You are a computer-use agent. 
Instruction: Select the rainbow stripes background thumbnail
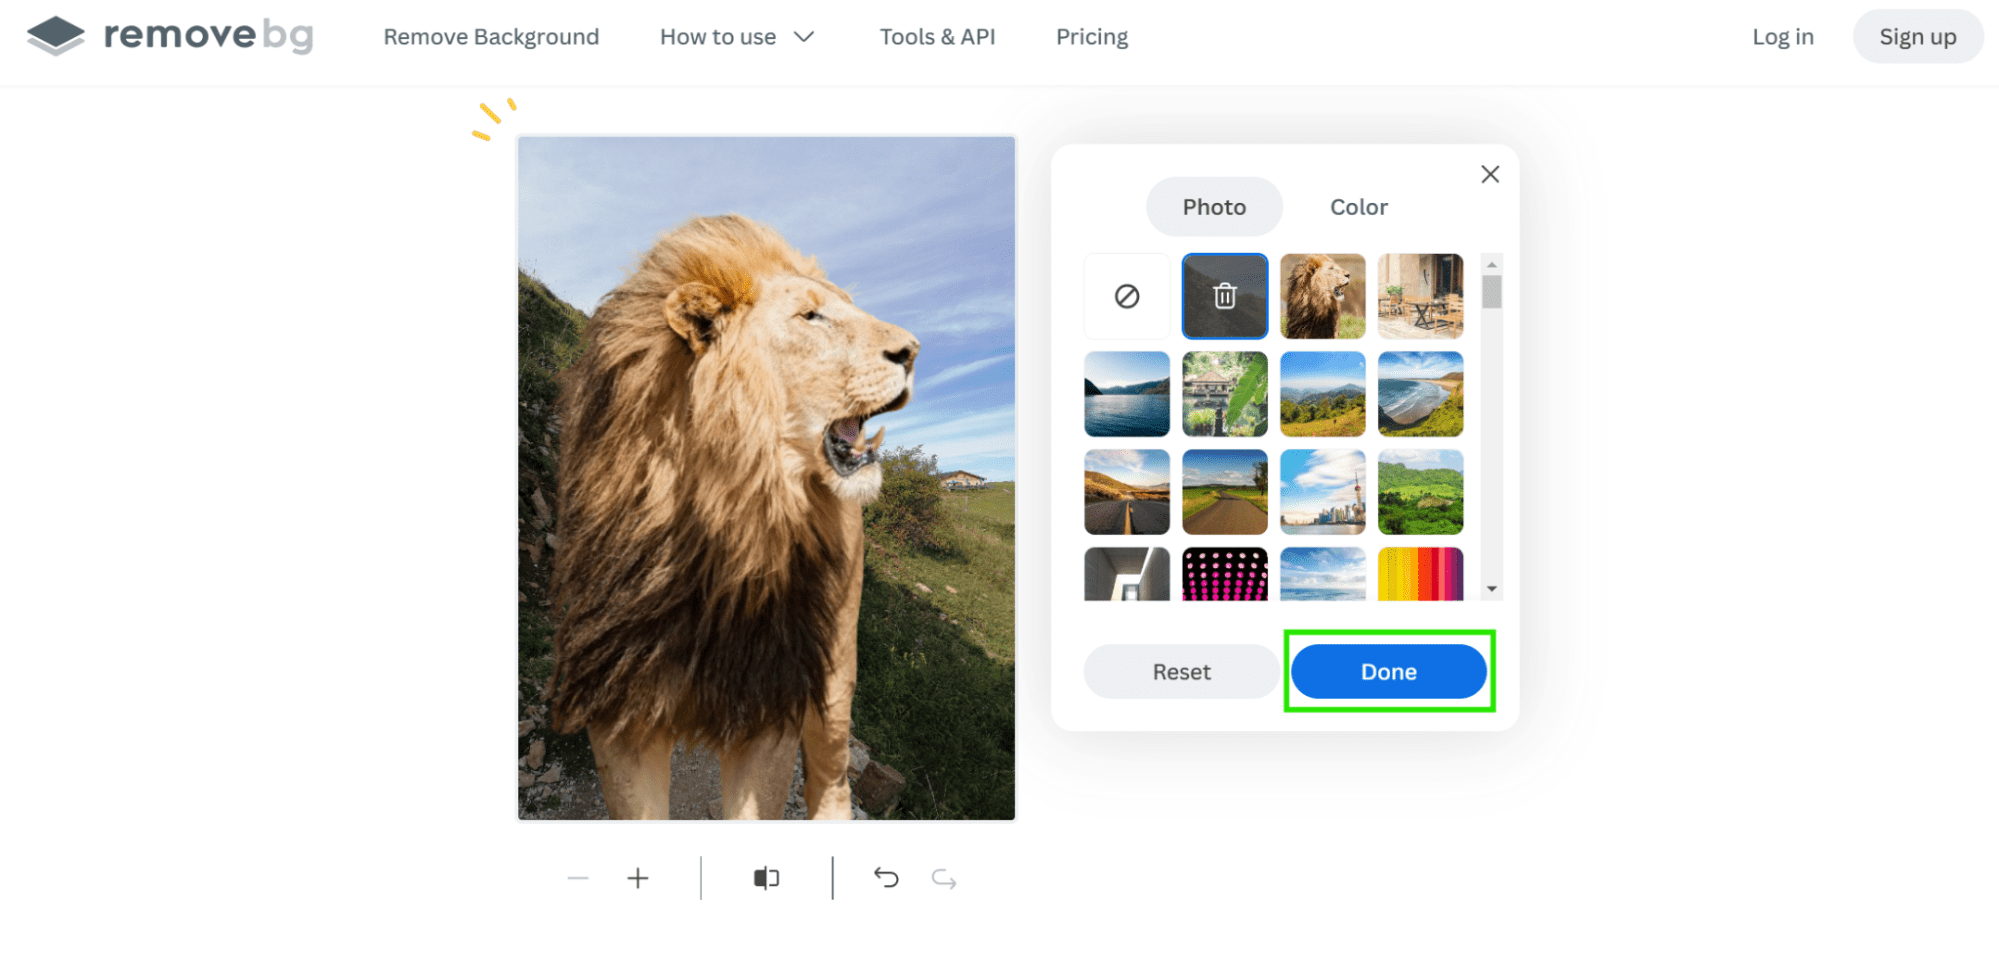pos(1420,574)
